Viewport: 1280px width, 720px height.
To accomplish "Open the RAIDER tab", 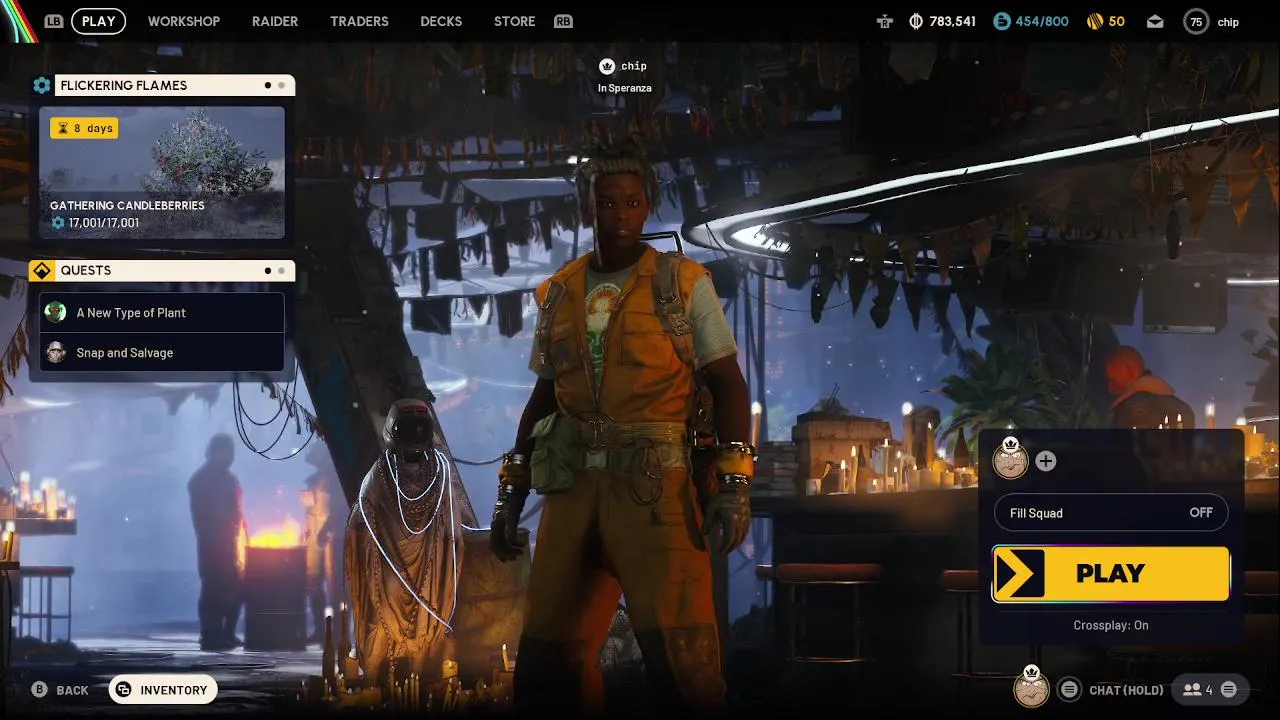I will [x=275, y=21].
